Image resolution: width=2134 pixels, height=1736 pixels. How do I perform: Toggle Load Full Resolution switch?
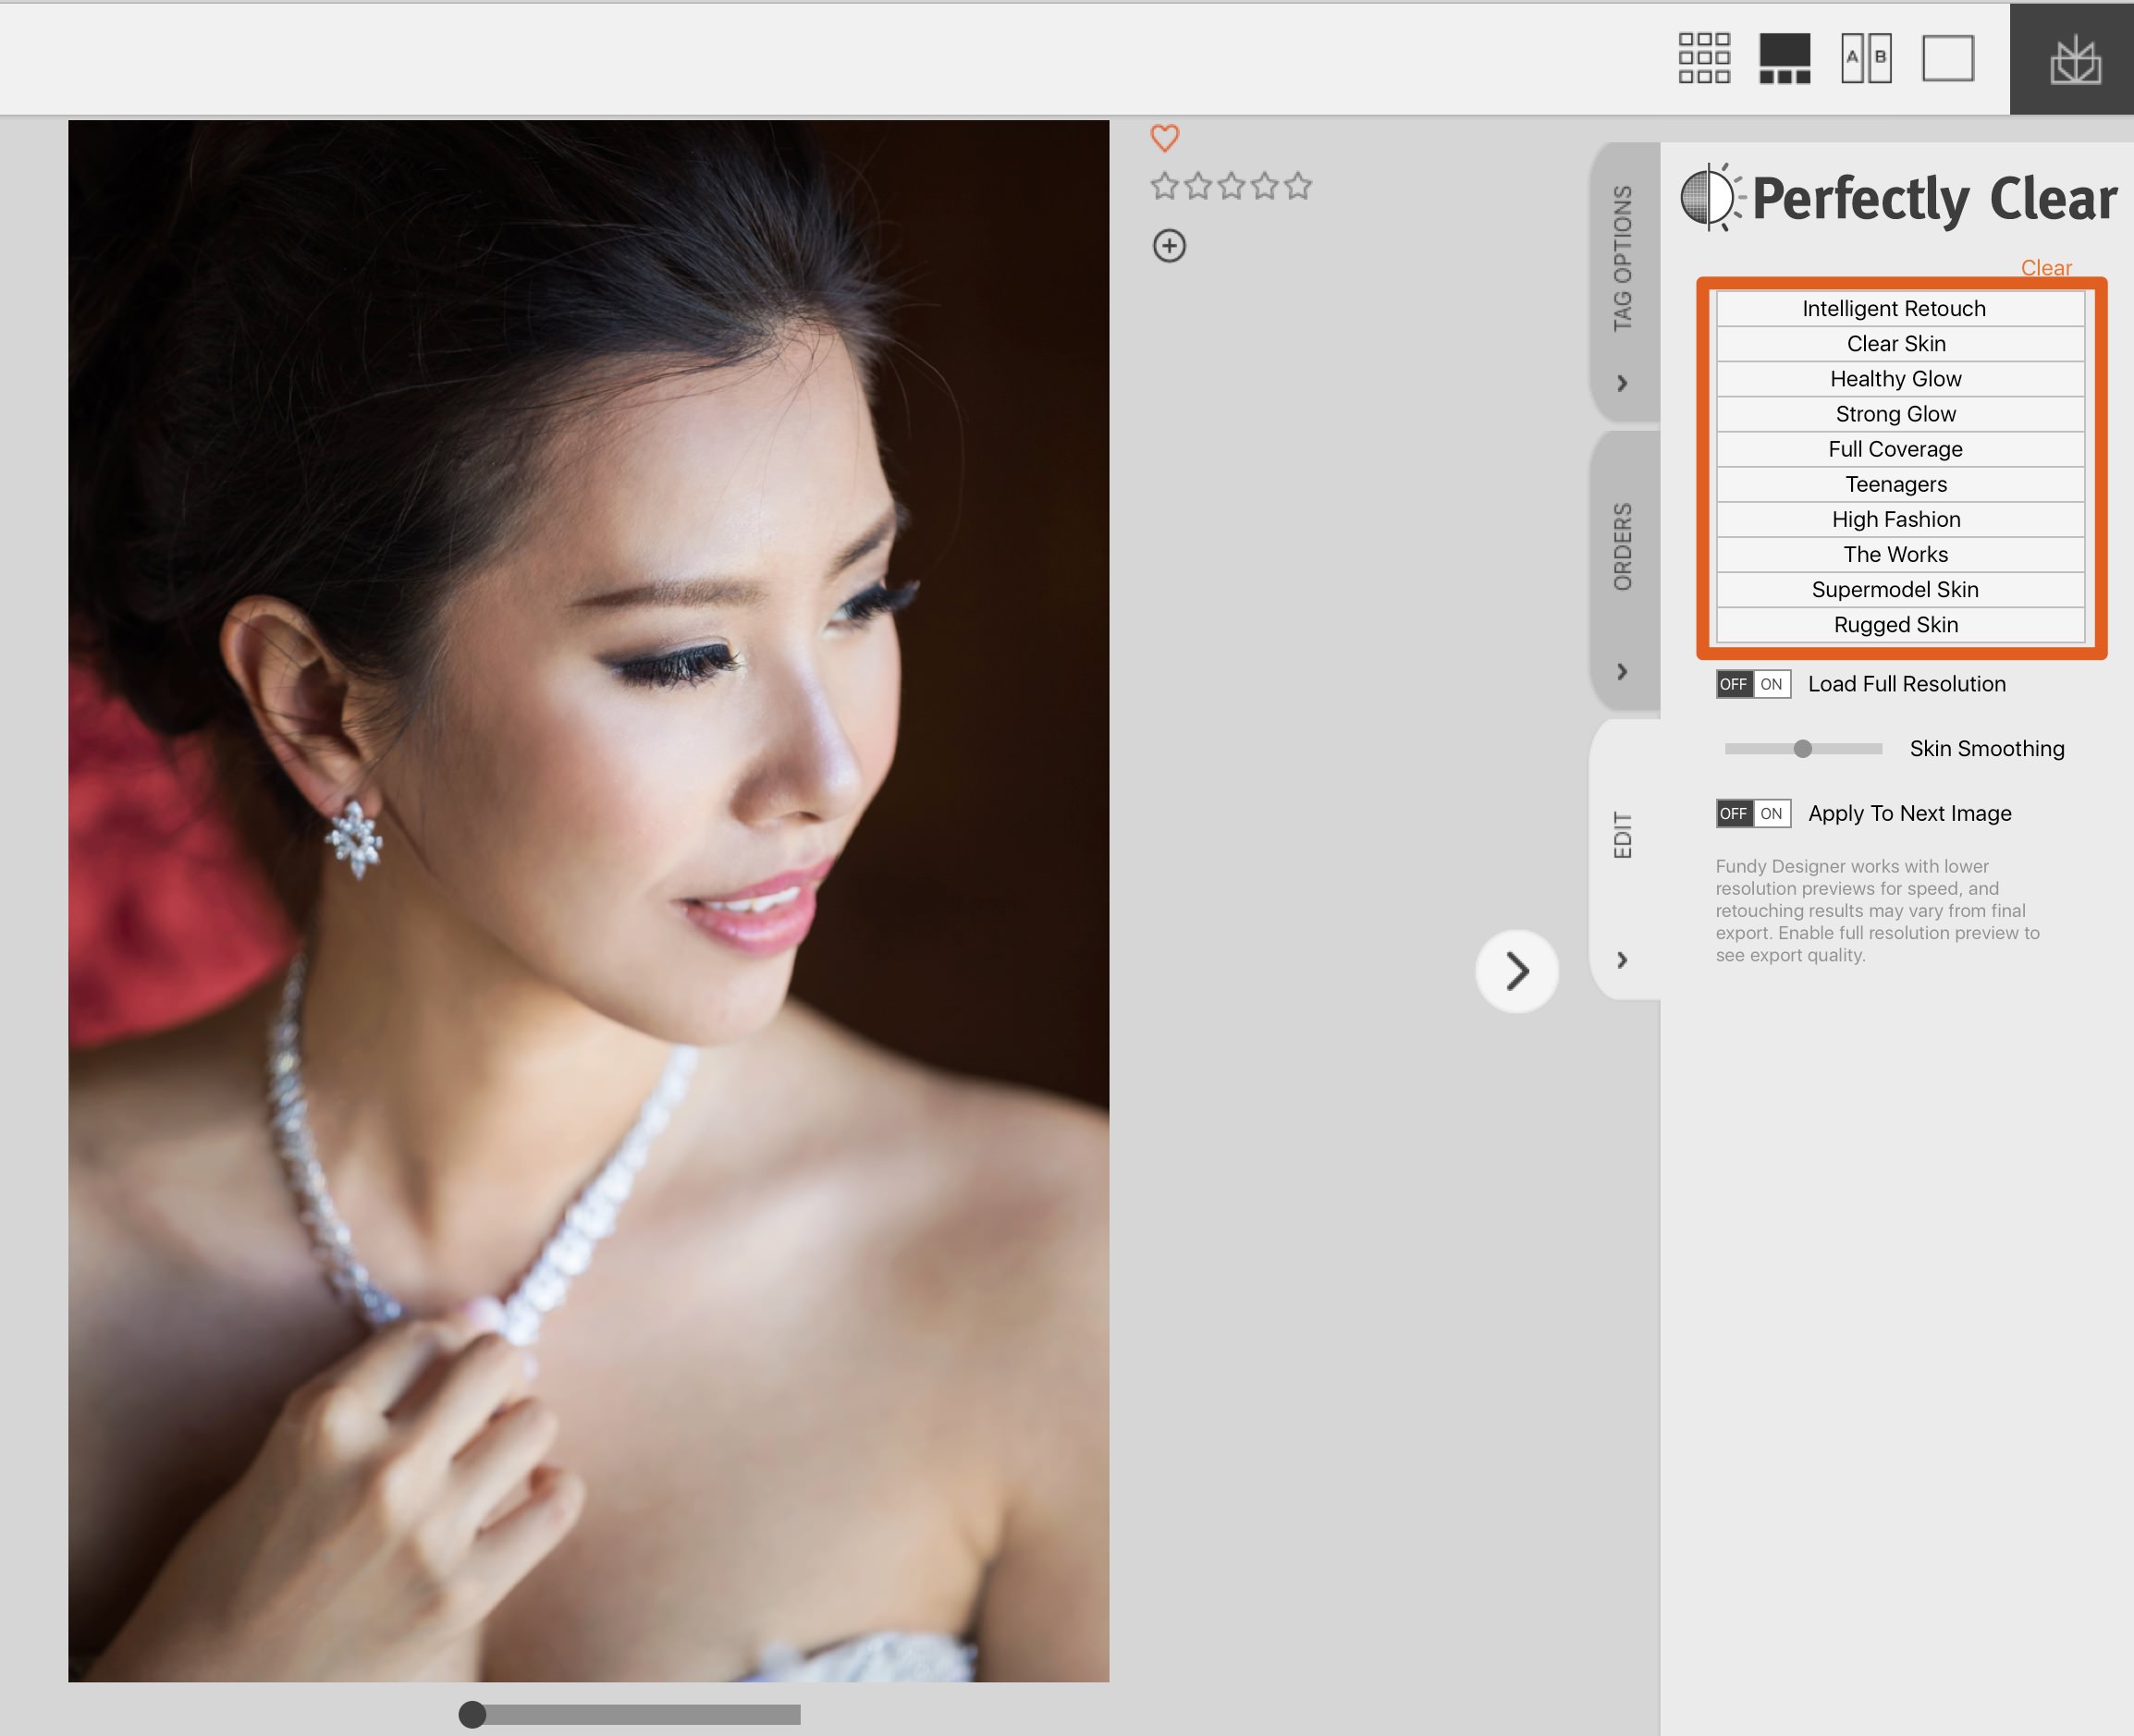click(1753, 684)
